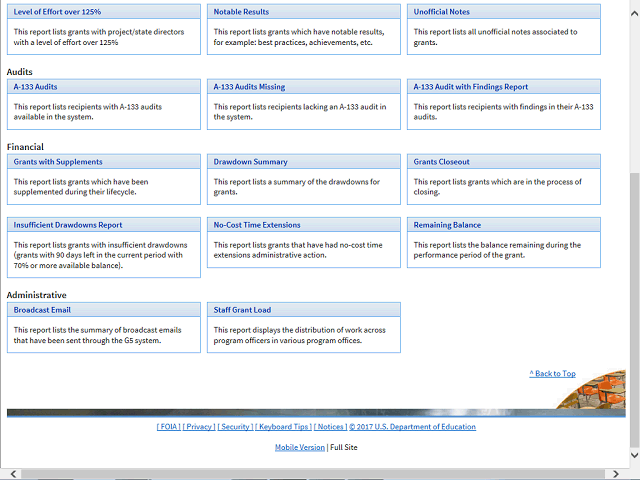Click the 'Audits' section heading
This screenshot has width=640, height=480.
click(20, 72)
